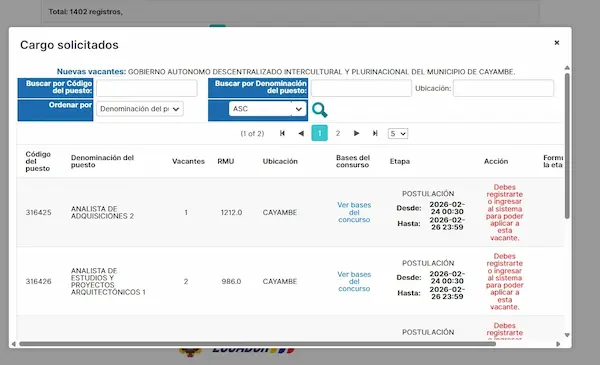Click the Acción column header

click(x=496, y=161)
